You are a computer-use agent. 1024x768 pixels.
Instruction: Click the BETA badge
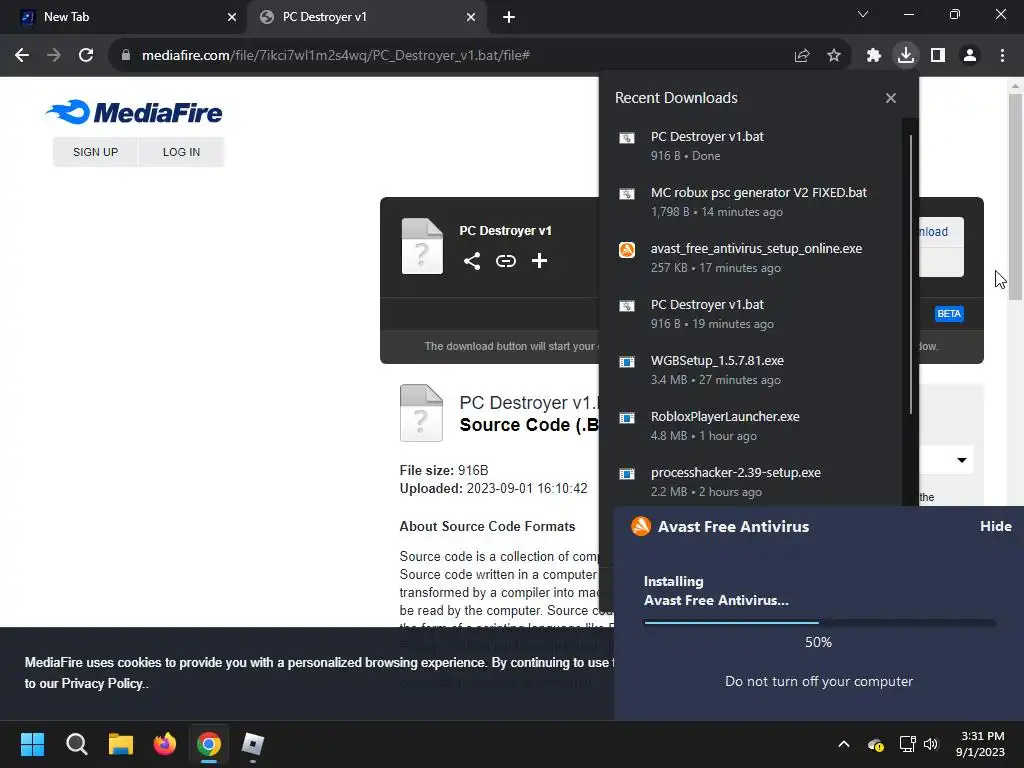pos(949,314)
